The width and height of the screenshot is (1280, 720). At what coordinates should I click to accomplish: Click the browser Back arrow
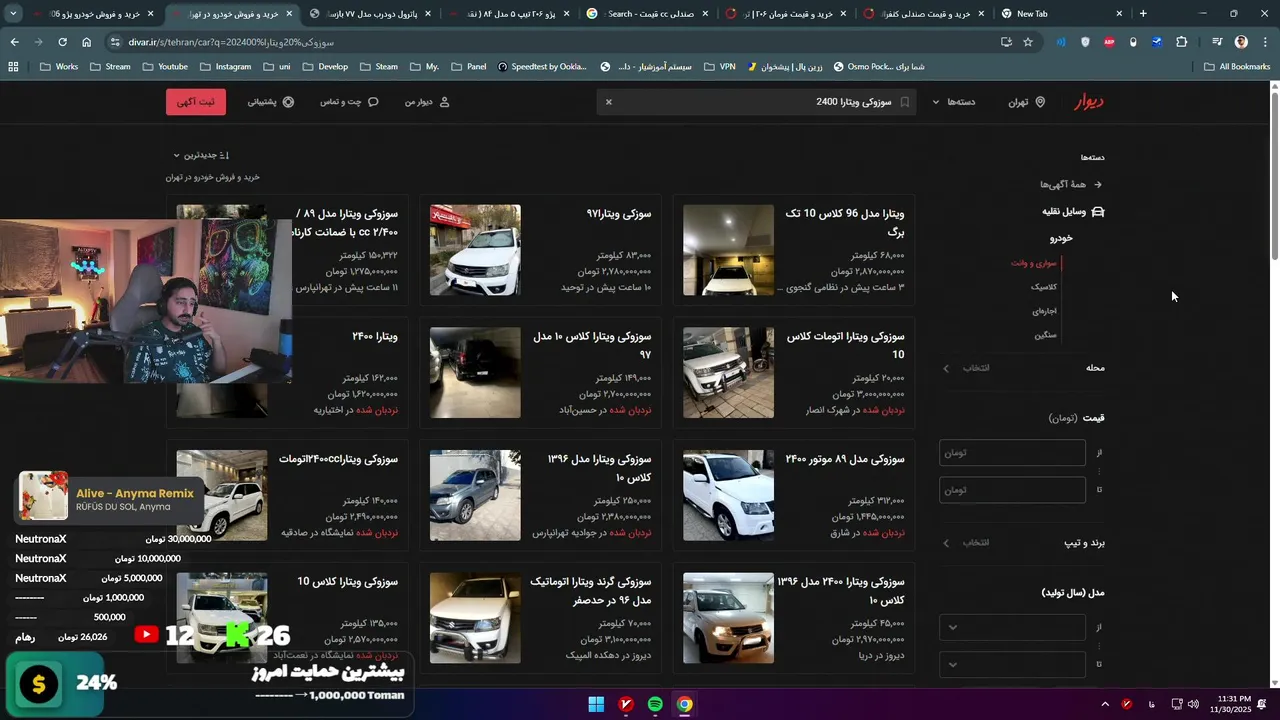pyautogui.click(x=14, y=42)
